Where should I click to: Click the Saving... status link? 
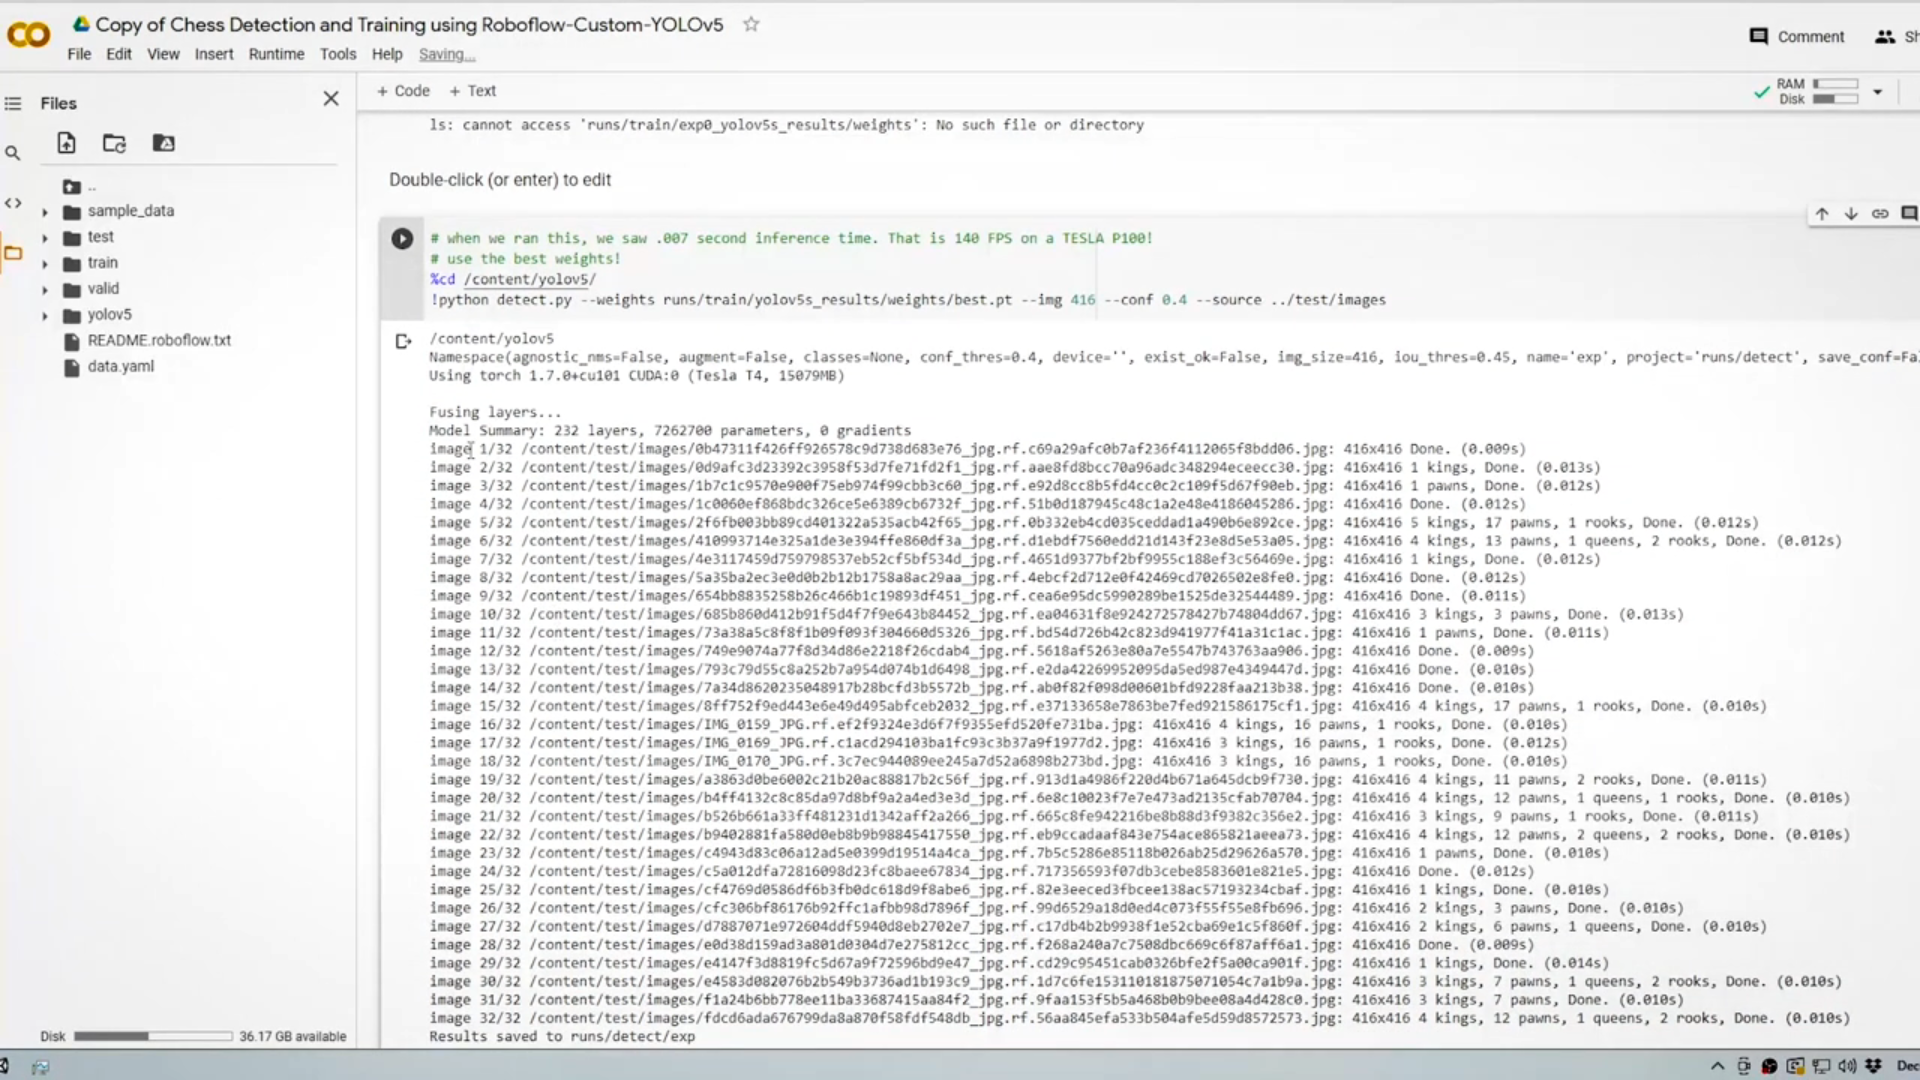click(x=447, y=54)
